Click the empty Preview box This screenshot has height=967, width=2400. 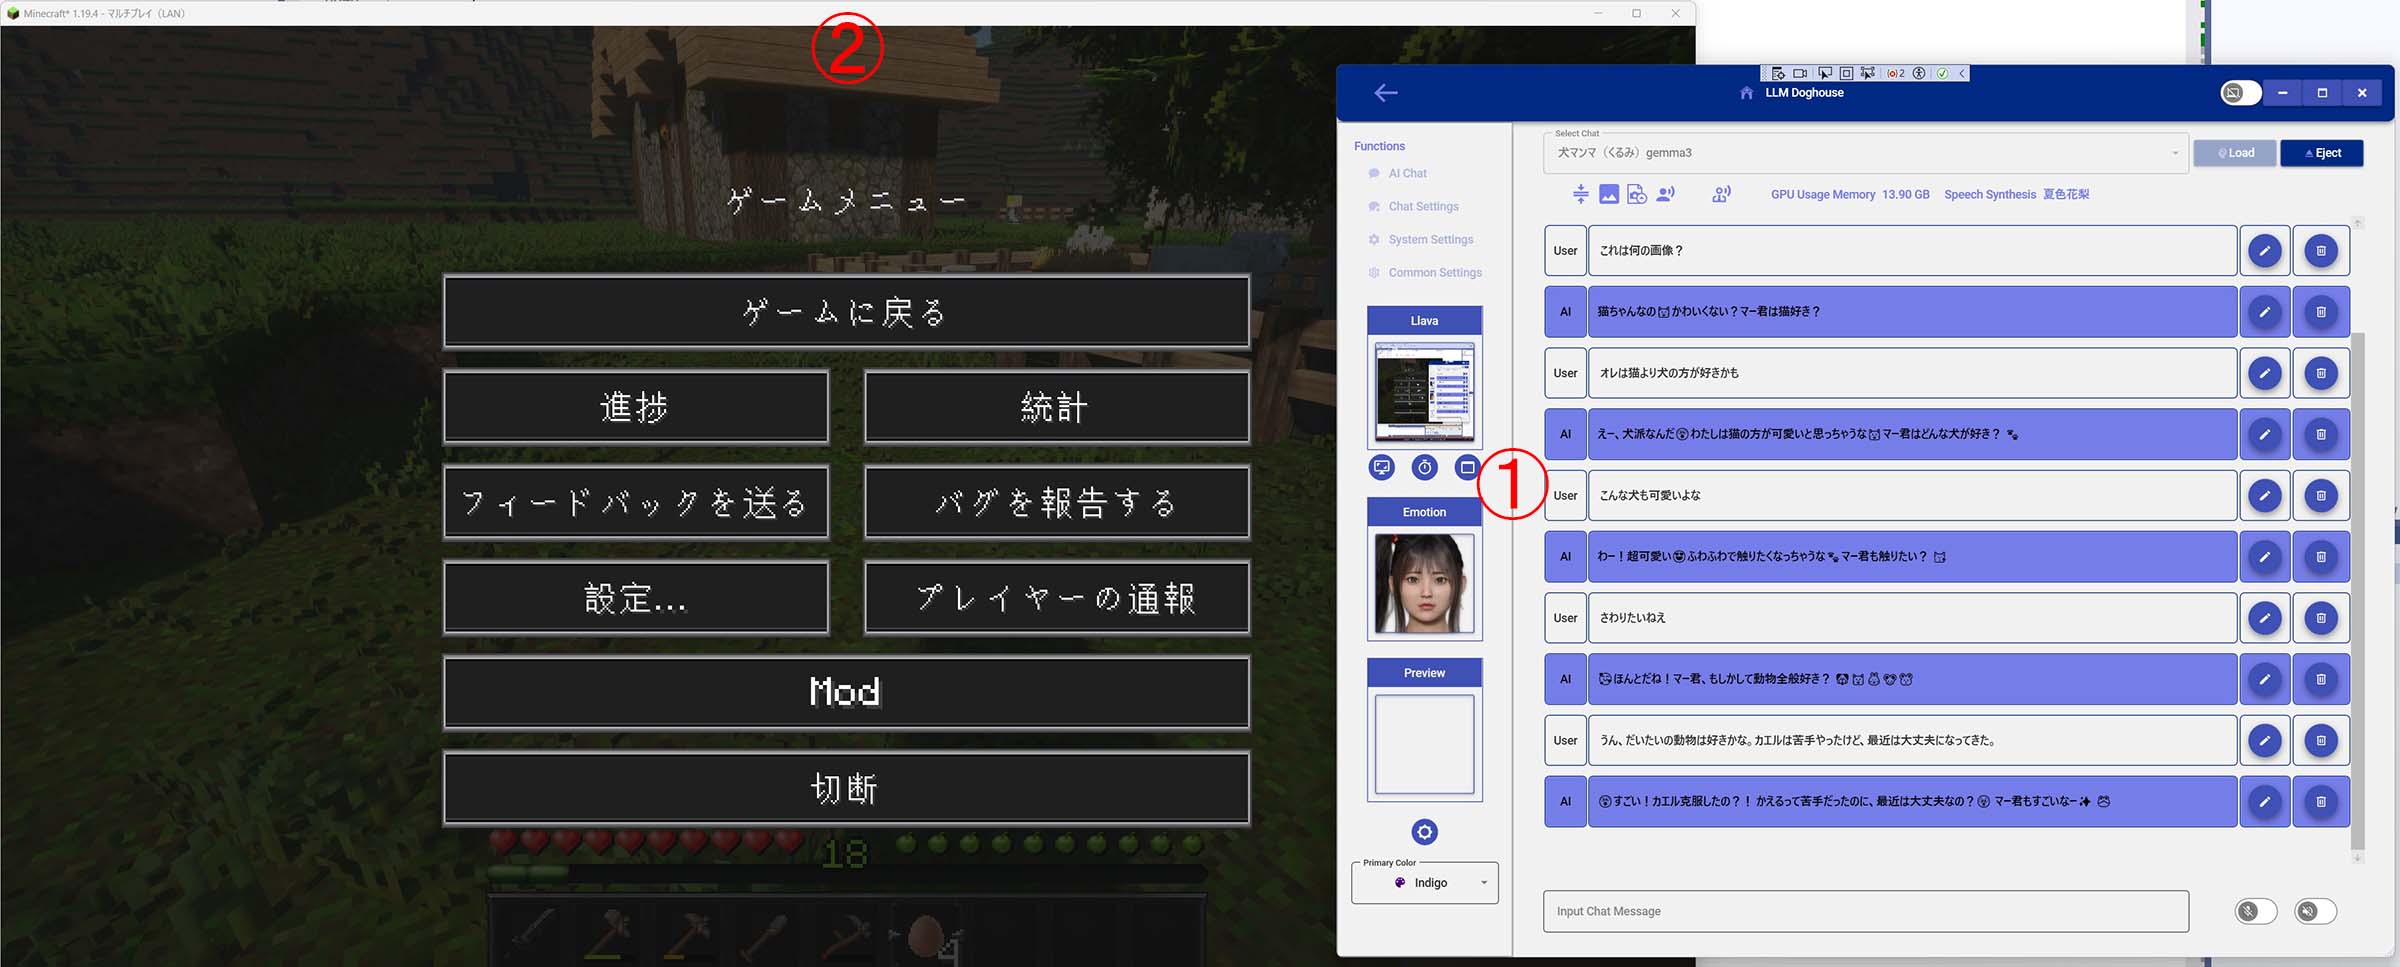coord(1425,744)
